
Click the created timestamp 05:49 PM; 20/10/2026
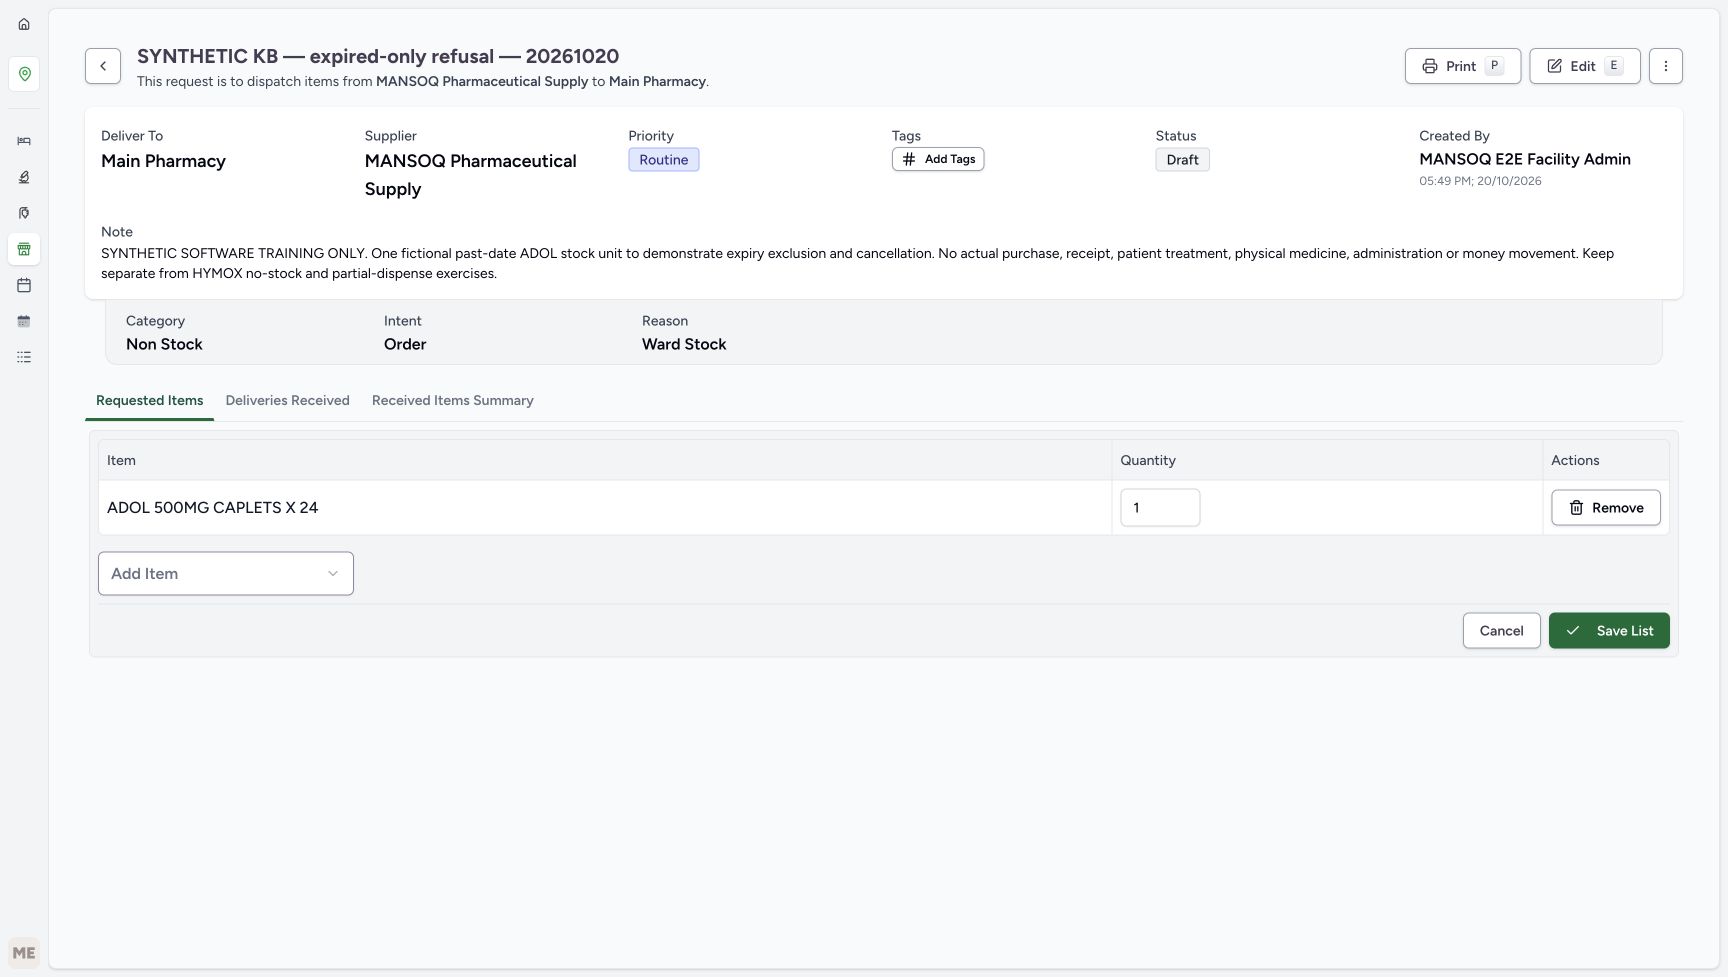pyautogui.click(x=1480, y=181)
